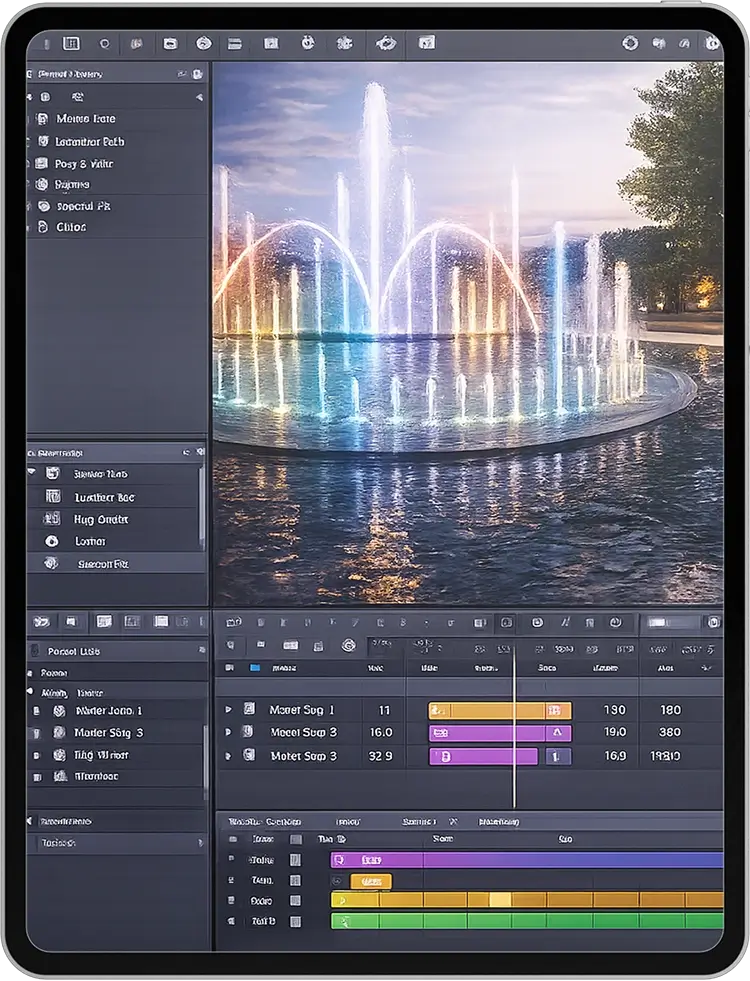Click the puzzle-gear icon in top toolbar
The width and height of the screenshot is (750, 981).
pos(344,43)
